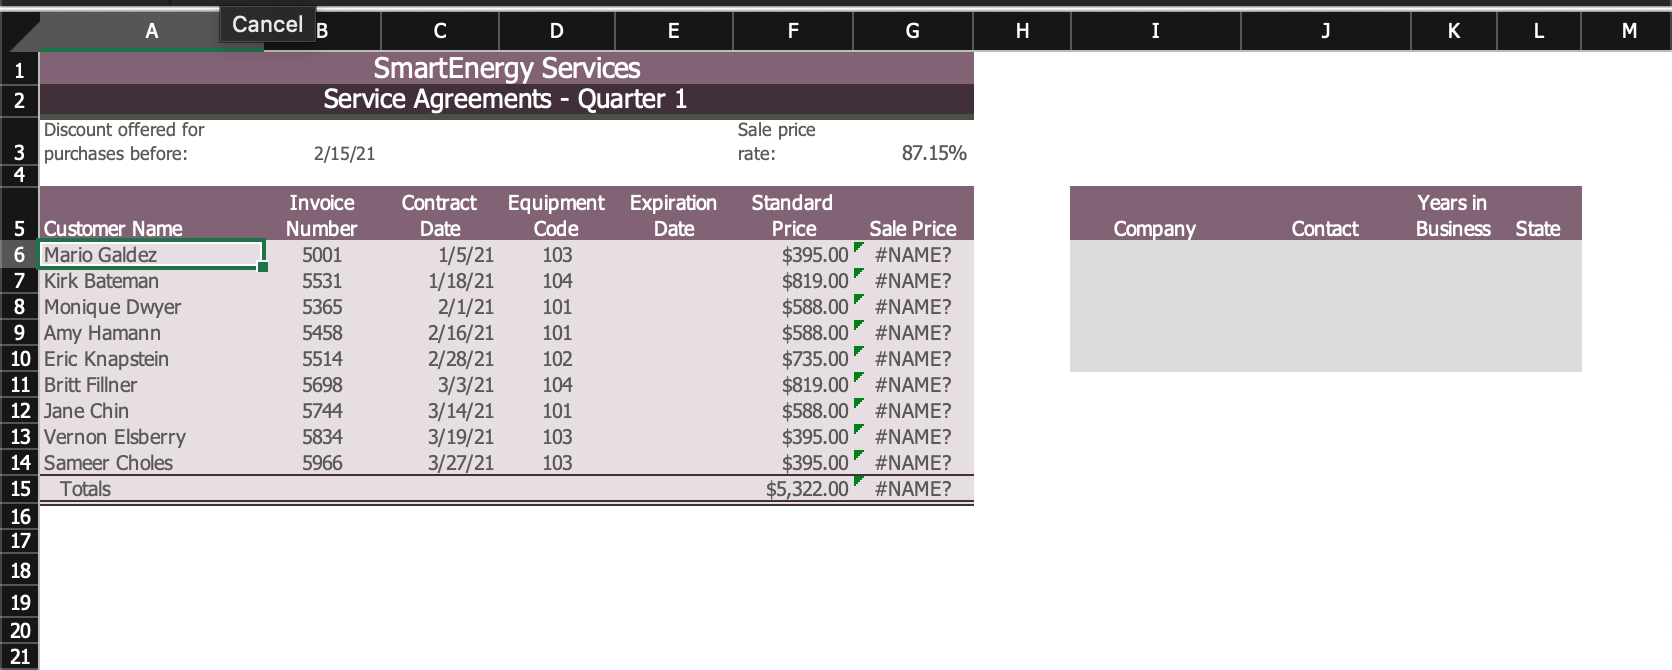
Task: Select the discount date 2/15/21 cell
Action: (323, 141)
